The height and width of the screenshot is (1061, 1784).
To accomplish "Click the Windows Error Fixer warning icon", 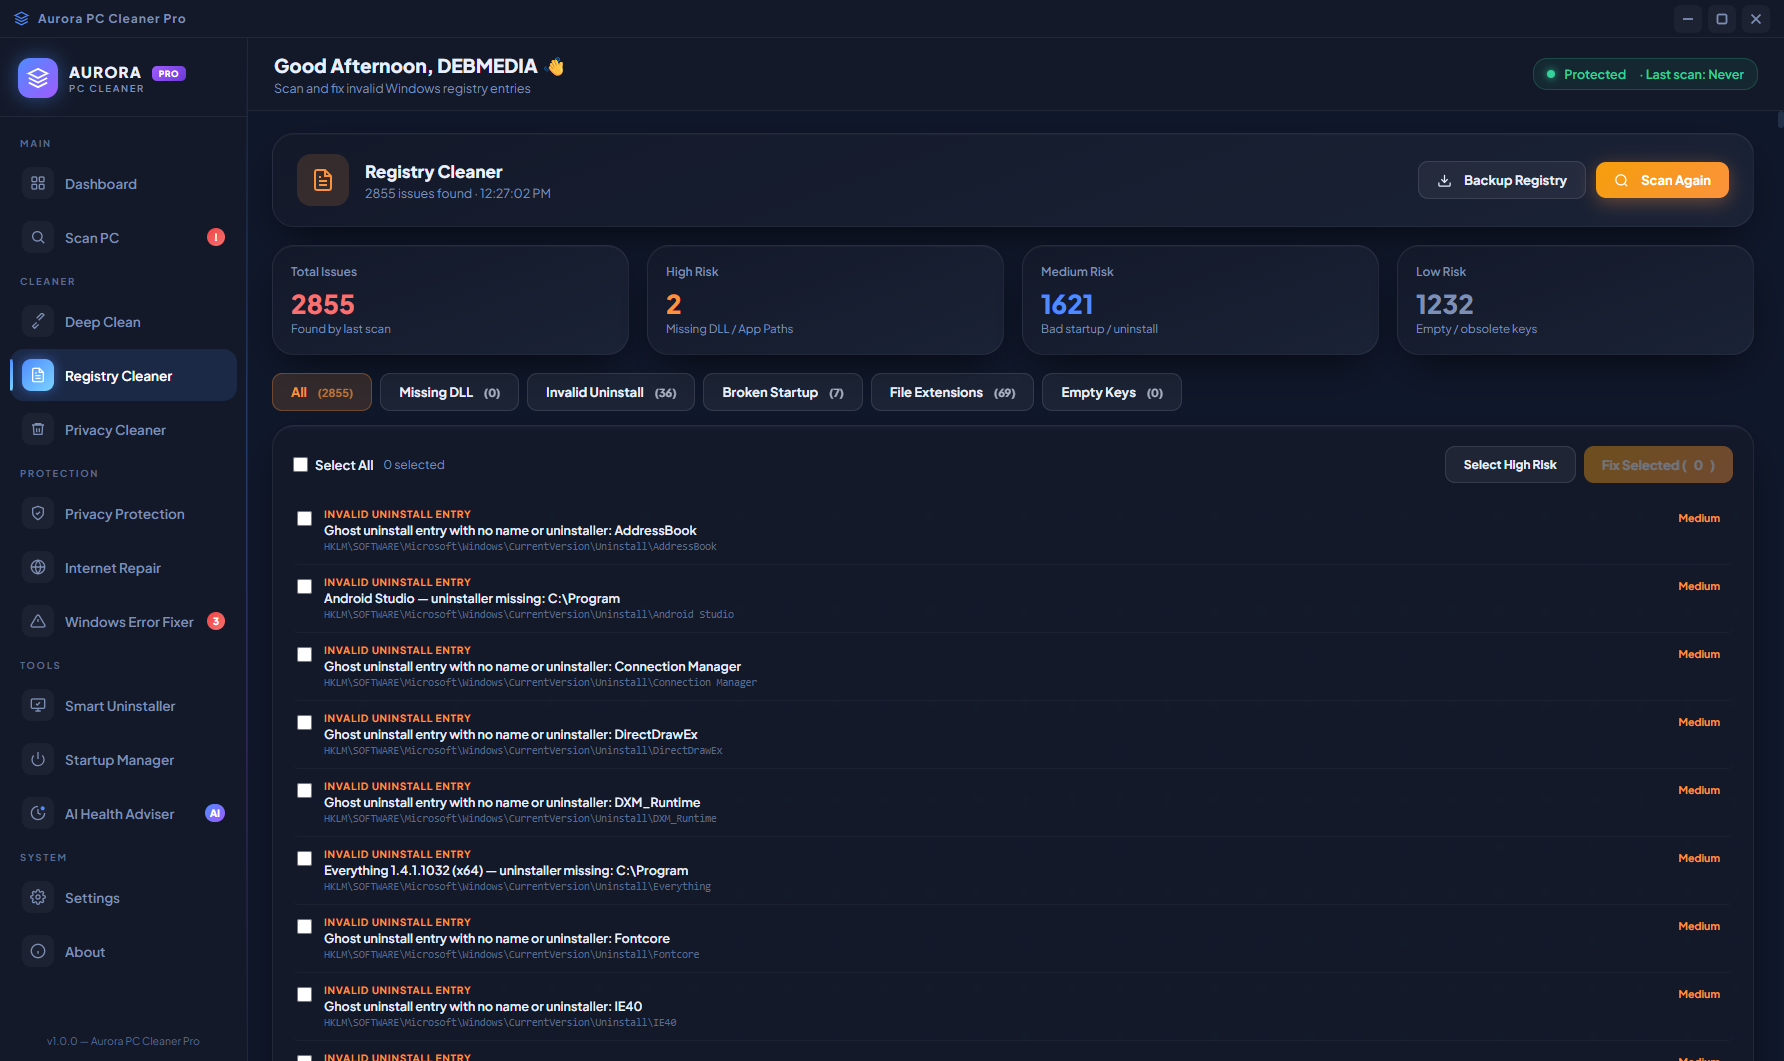I will pos(38,622).
